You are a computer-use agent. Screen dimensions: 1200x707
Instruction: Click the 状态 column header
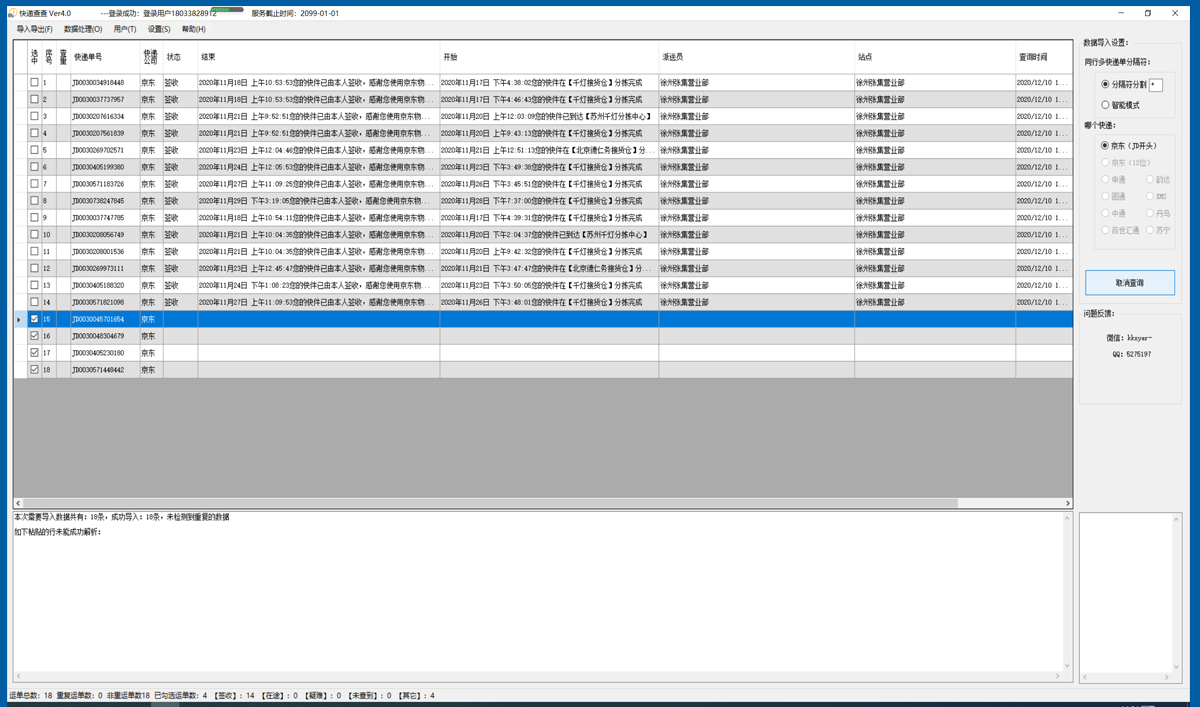pyautogui.click(x=180, y=57)
